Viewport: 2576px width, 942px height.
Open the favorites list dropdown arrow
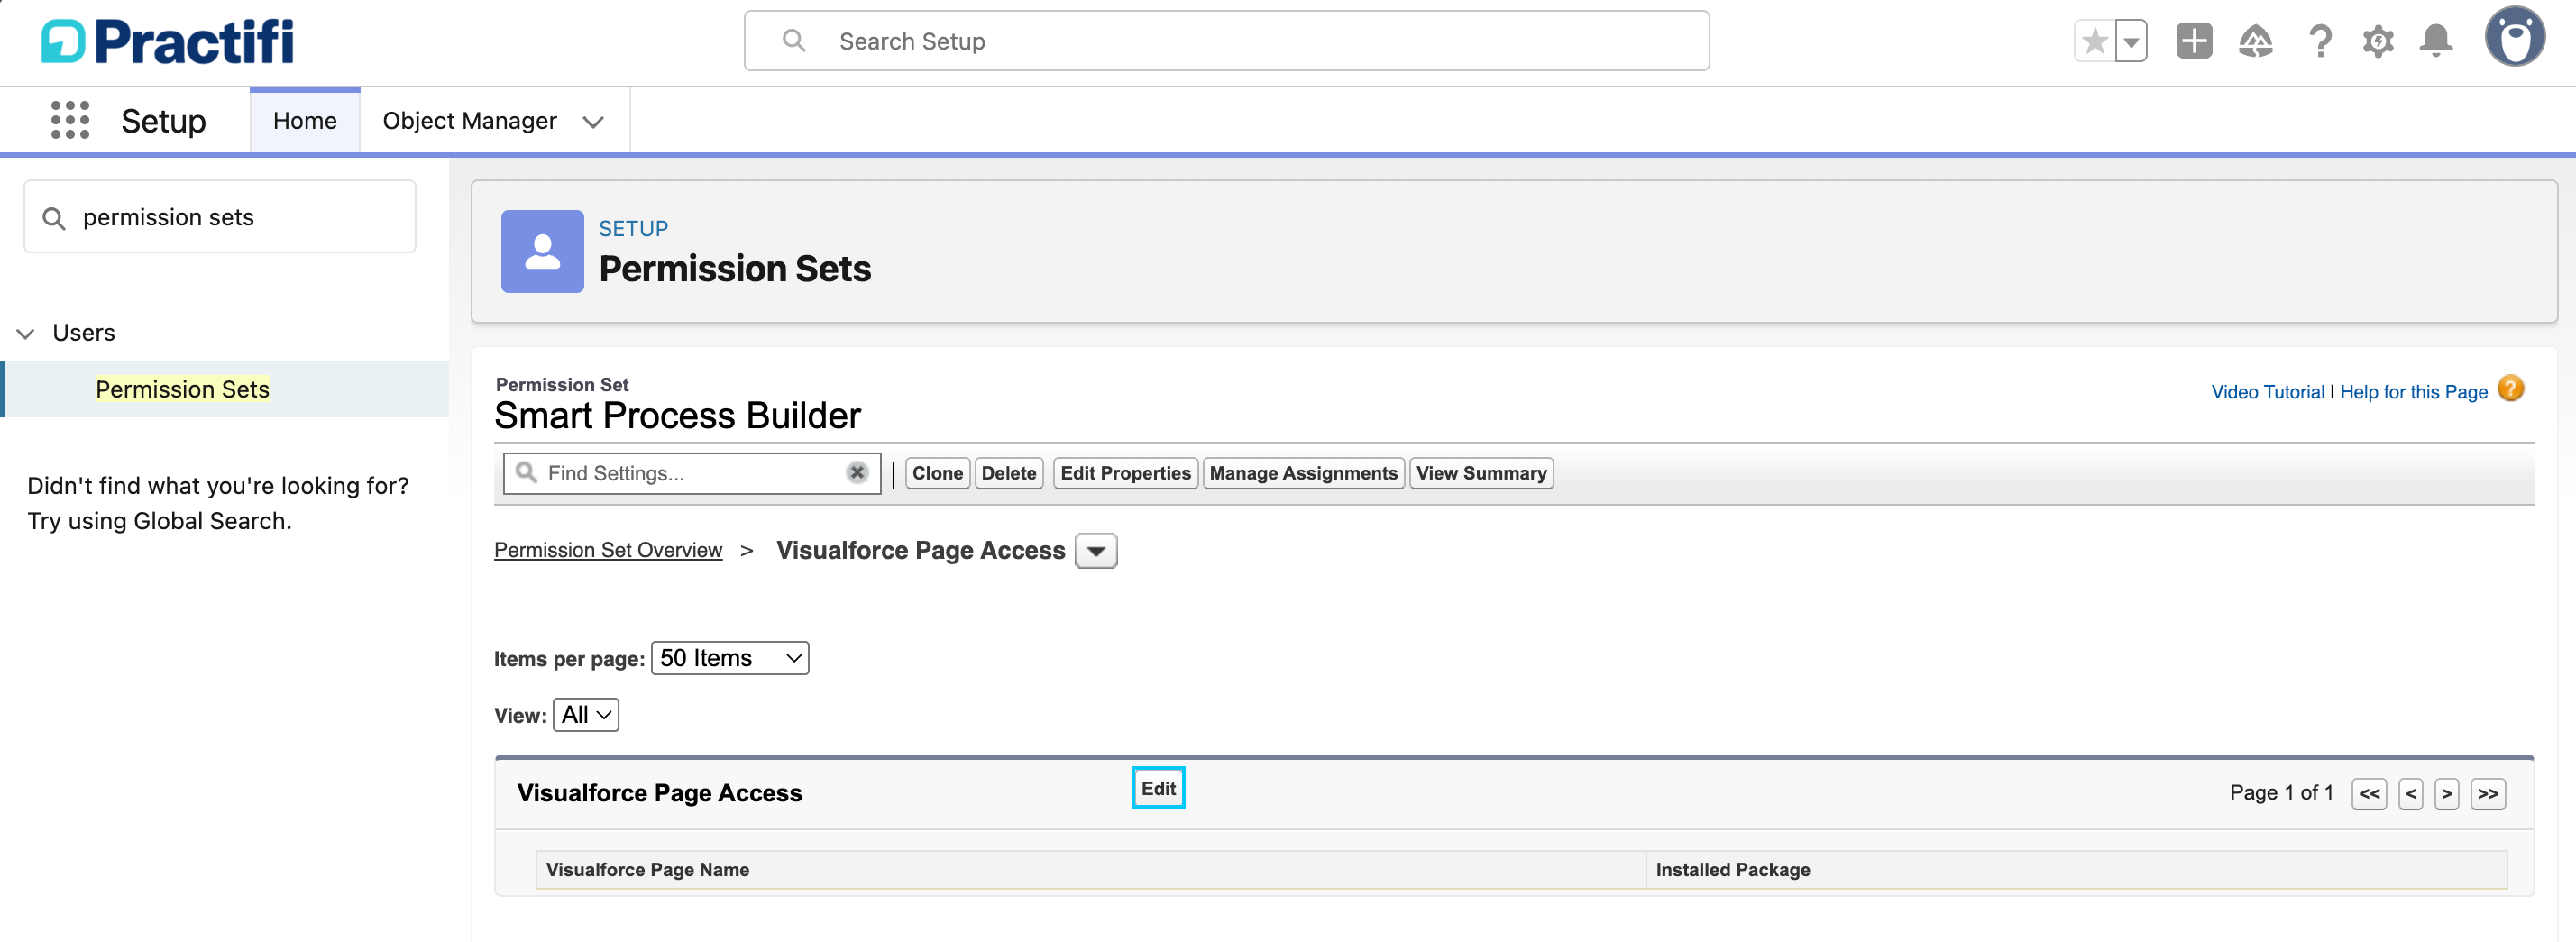point(2131,42)
